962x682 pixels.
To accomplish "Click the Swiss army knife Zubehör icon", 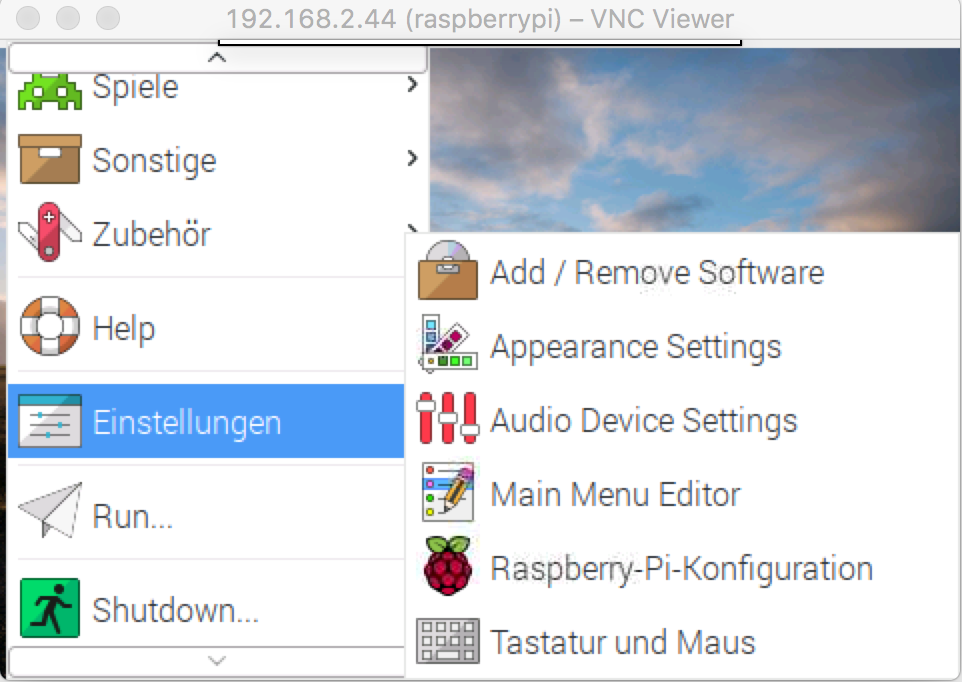I will 49,233.
